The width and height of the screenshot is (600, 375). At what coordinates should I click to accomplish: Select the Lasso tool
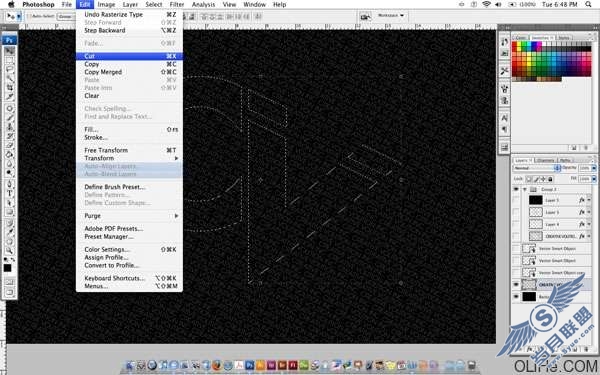(x=10, y=70)
